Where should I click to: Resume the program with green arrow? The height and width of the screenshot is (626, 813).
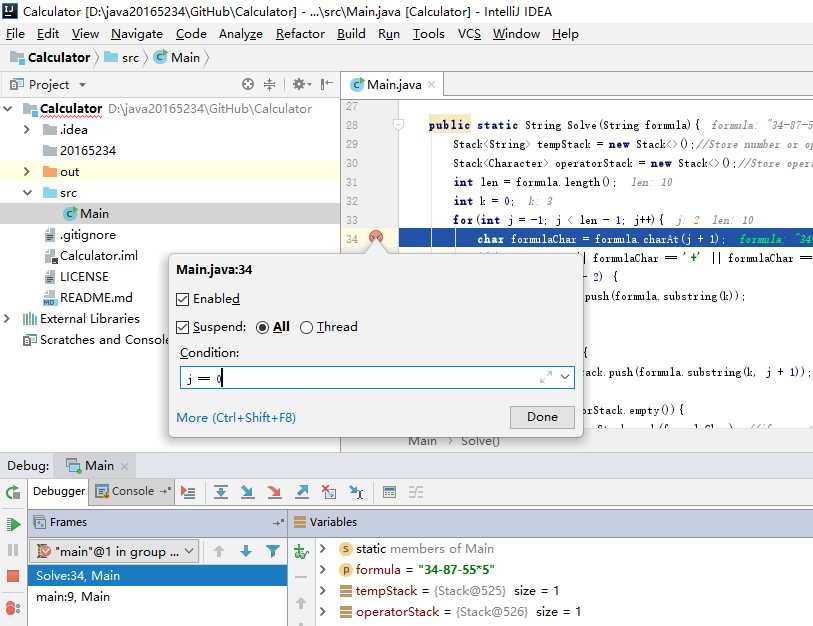point(13,524)
